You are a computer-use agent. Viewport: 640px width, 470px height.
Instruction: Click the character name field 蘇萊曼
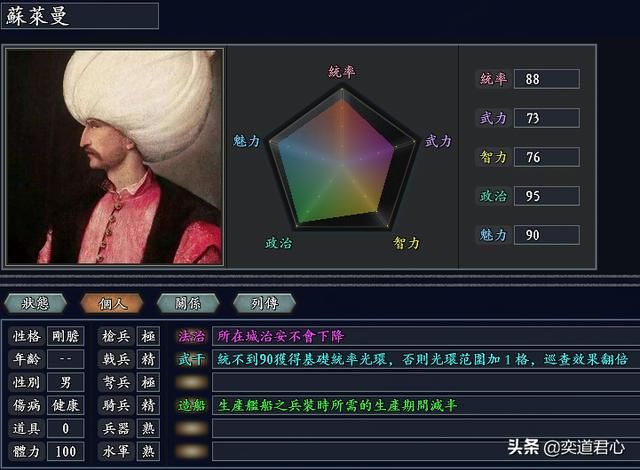[80, 16]
